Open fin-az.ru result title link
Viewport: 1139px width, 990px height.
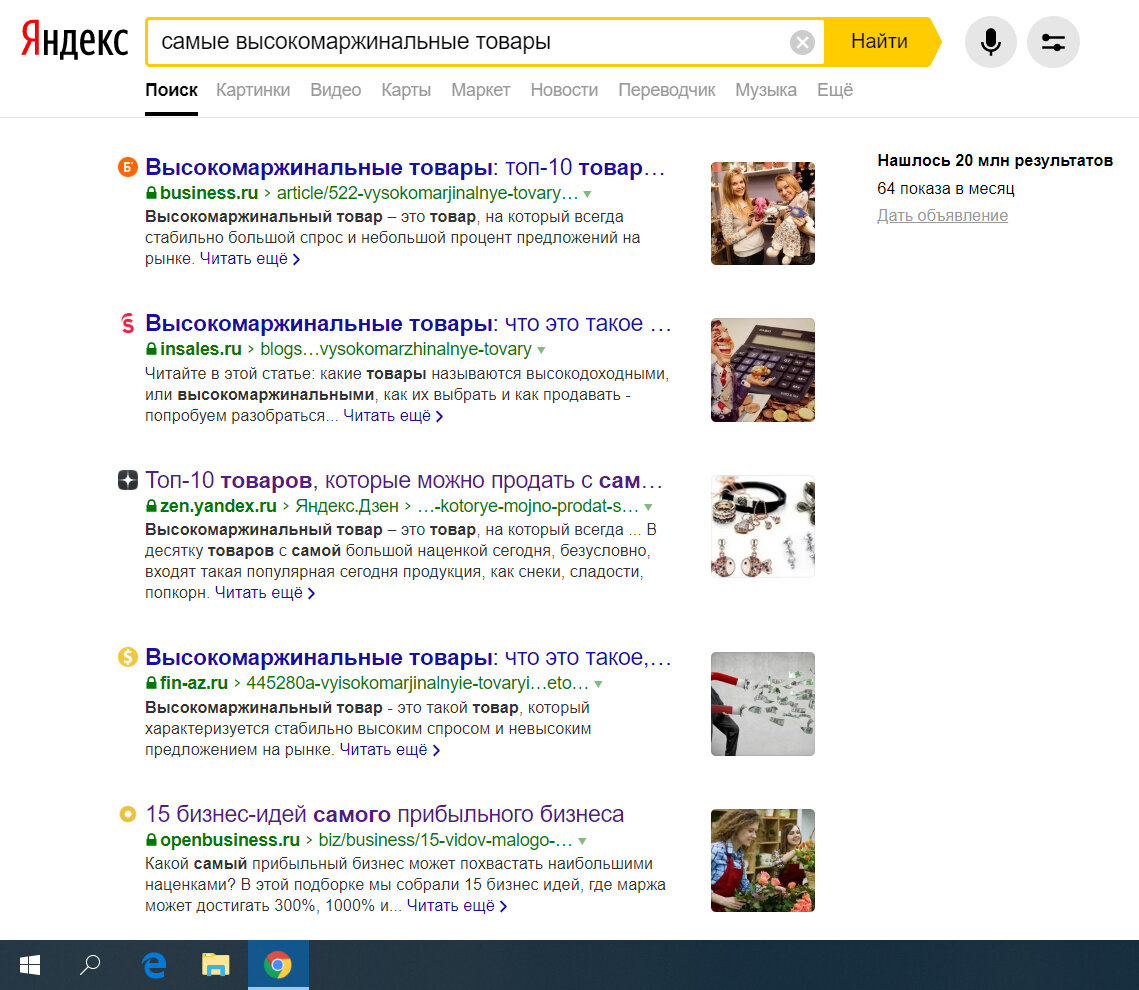[x=408, y=657]
